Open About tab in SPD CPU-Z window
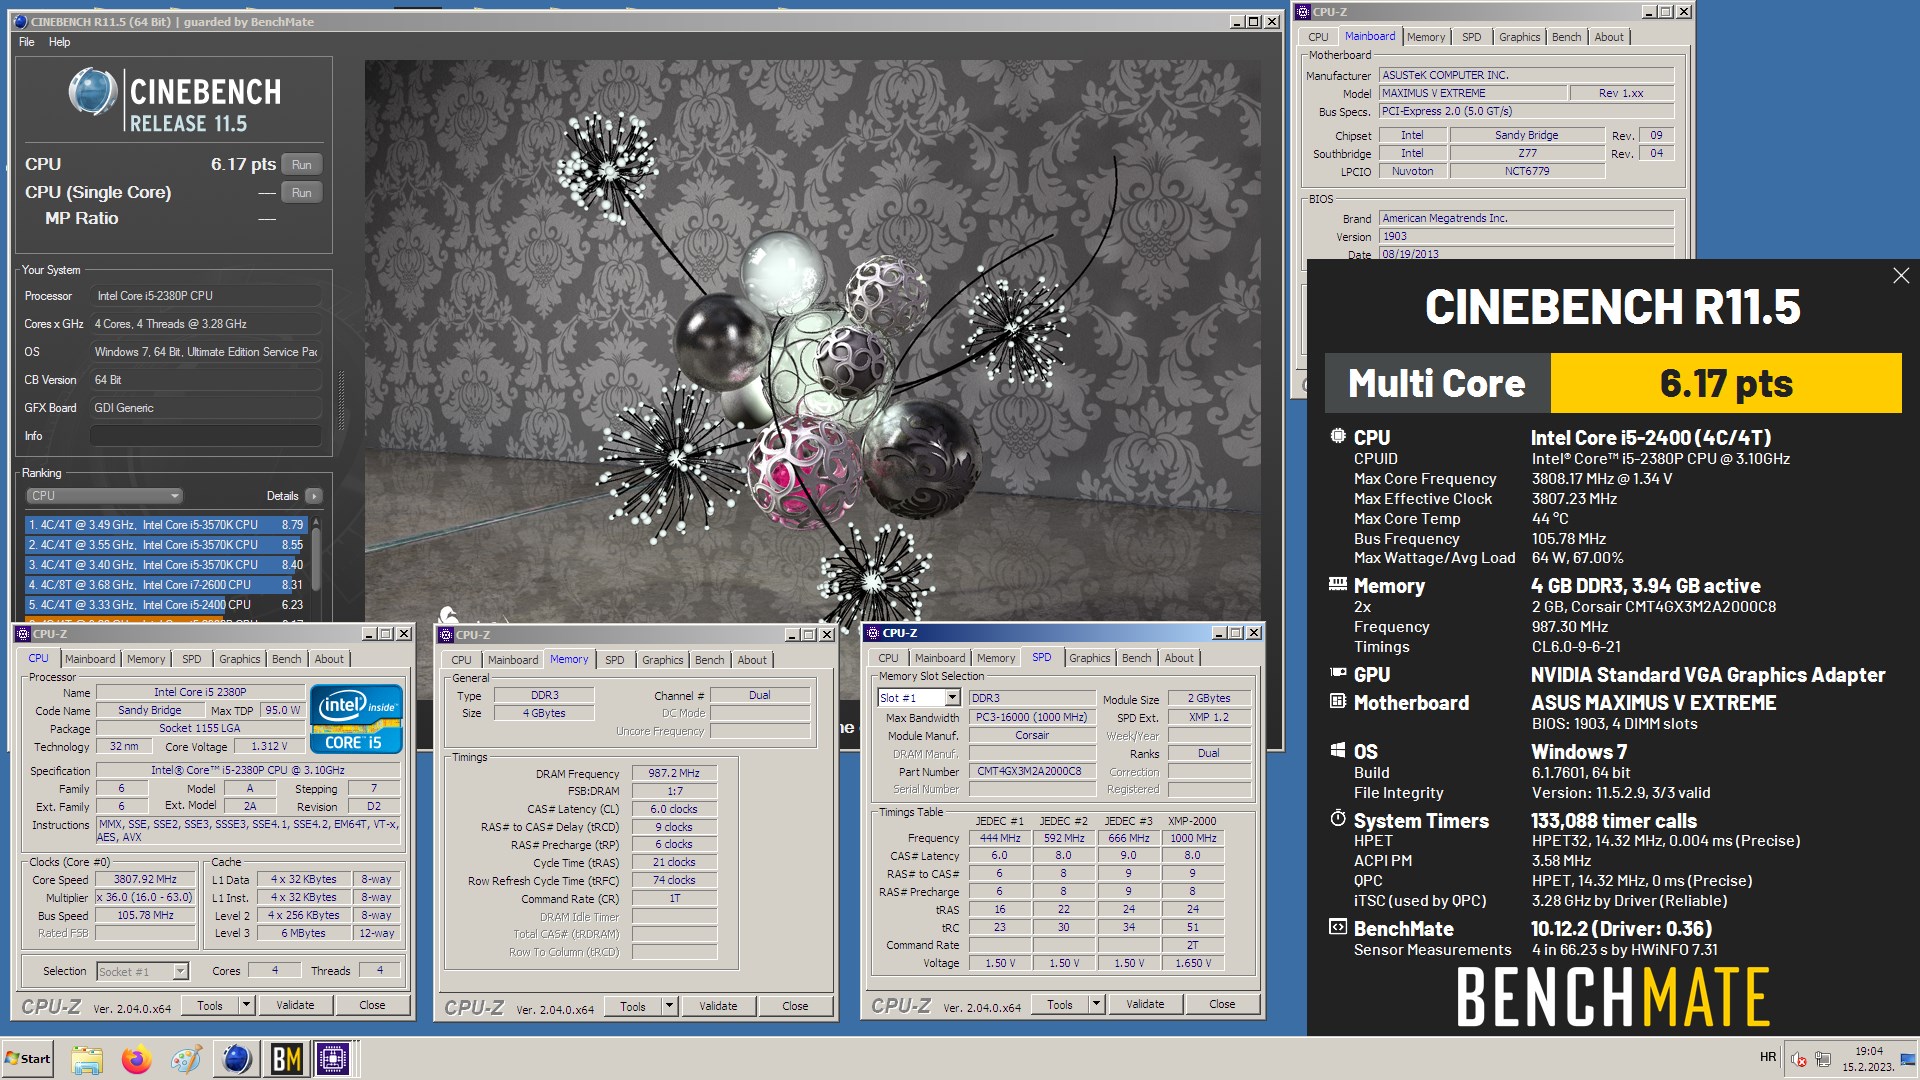This screenshot has height=1080, width=1920. click(x=1179, y=658)
